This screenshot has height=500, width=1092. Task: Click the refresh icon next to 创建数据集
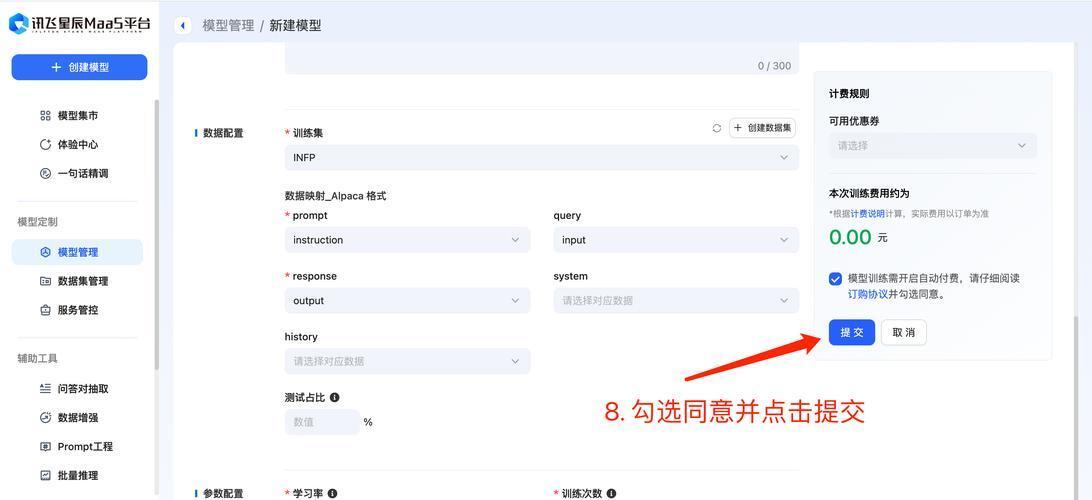[x=716, y=128]
